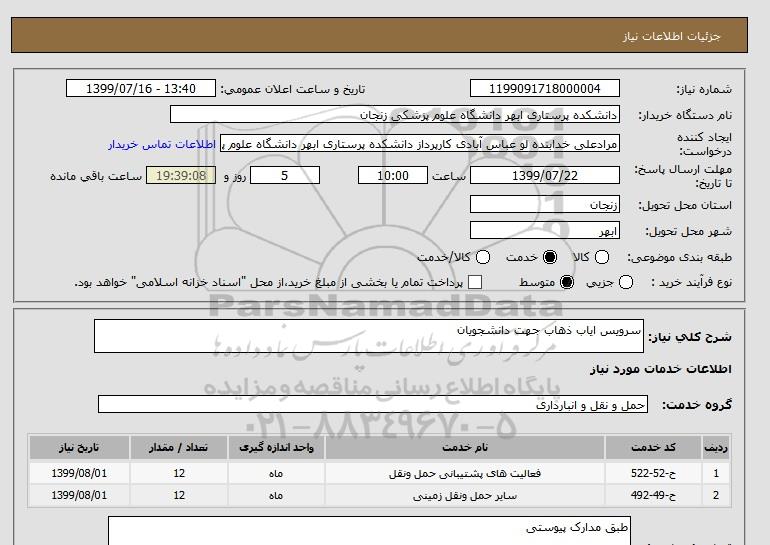Screen dimensions: 770x545
Task: Click the سایر حمل ونقل زمینی cell
Action: pos(465,495)
